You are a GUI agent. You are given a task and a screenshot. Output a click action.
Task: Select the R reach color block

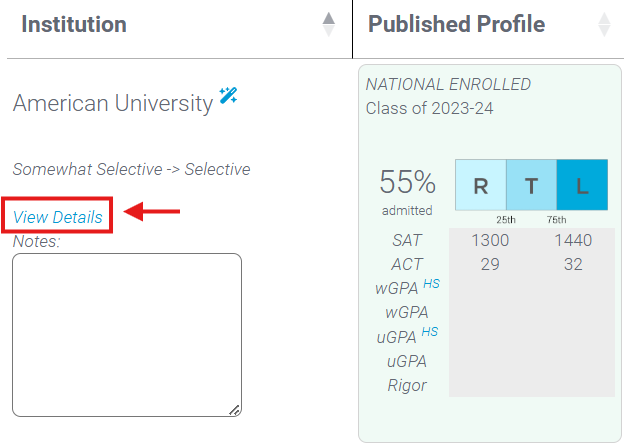481,185
